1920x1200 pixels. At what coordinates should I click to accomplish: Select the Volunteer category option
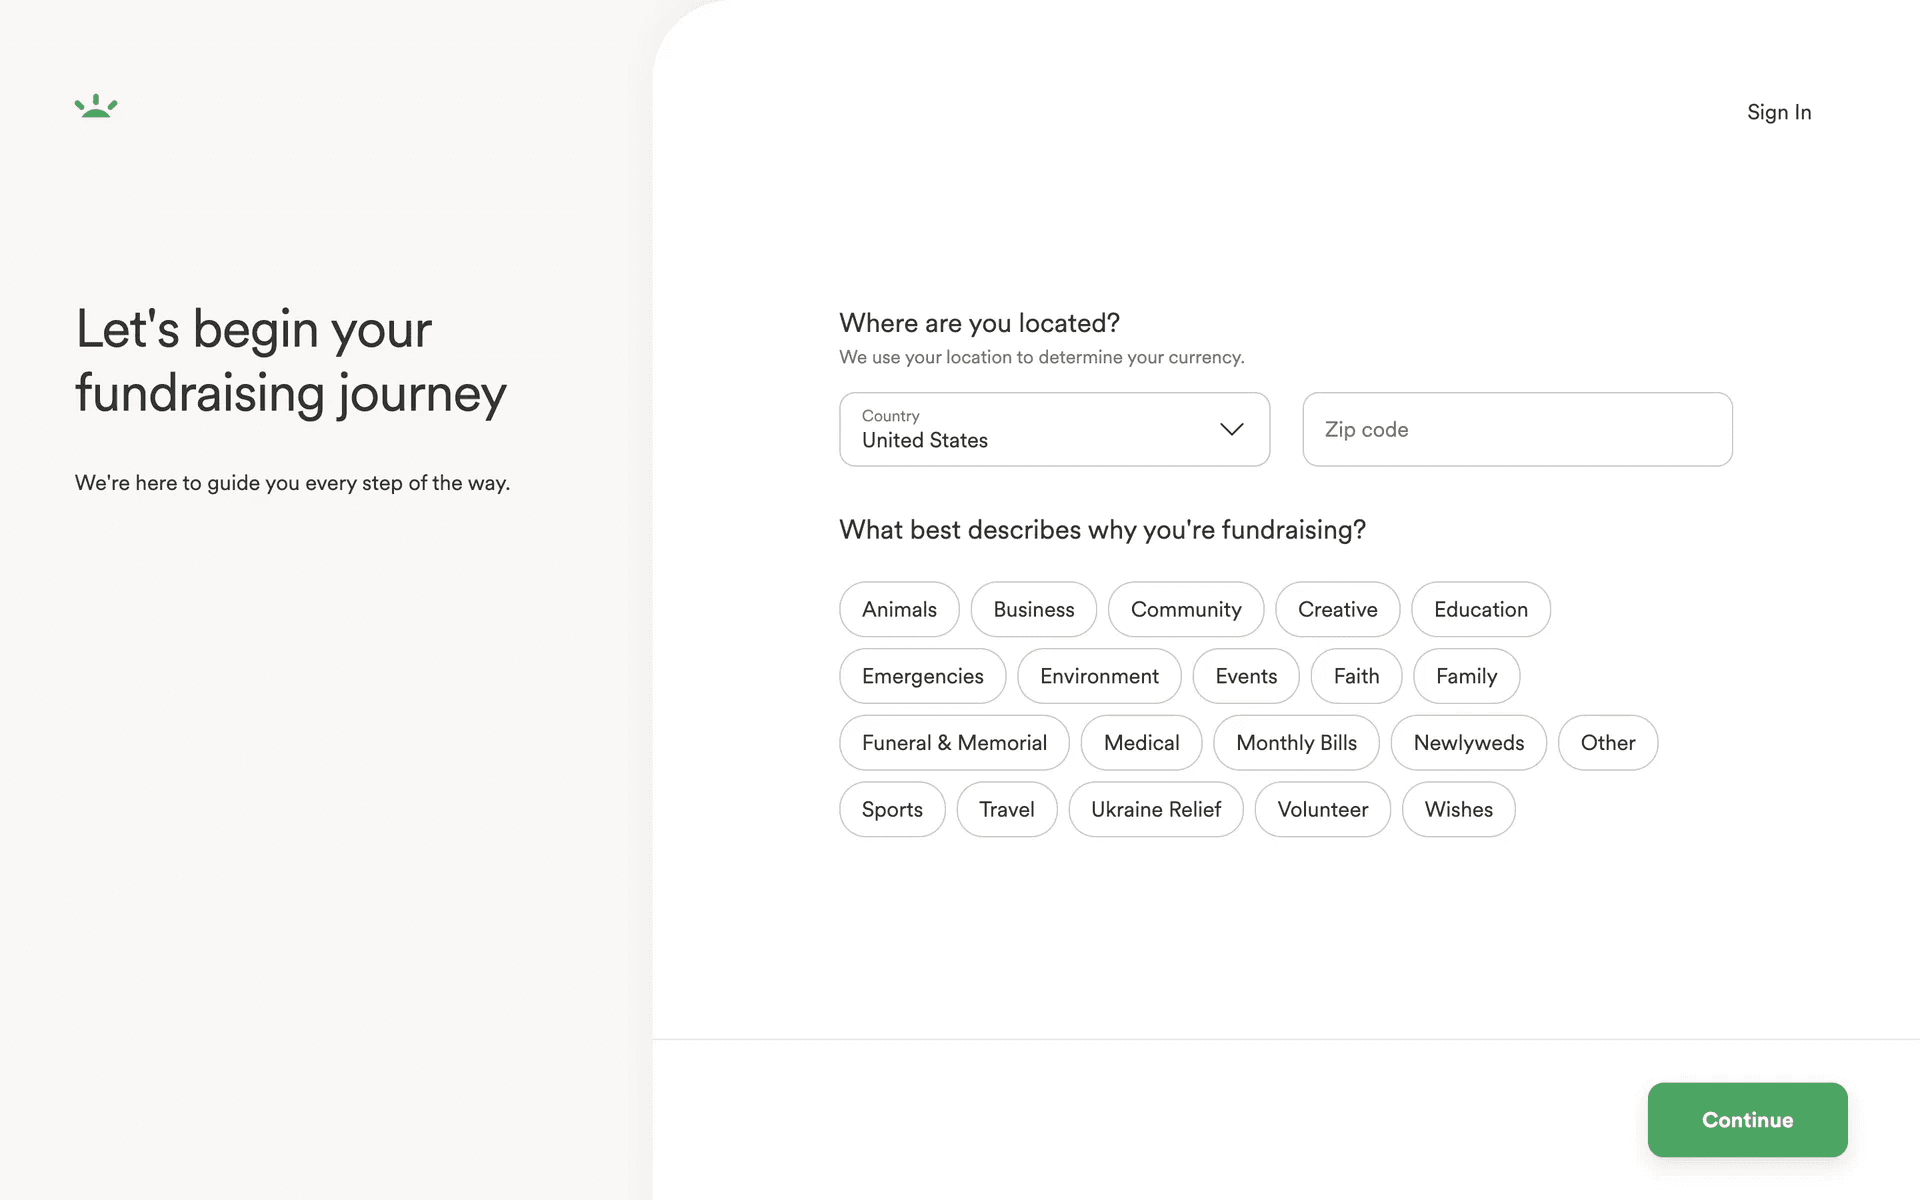(x=1323, y=809)
